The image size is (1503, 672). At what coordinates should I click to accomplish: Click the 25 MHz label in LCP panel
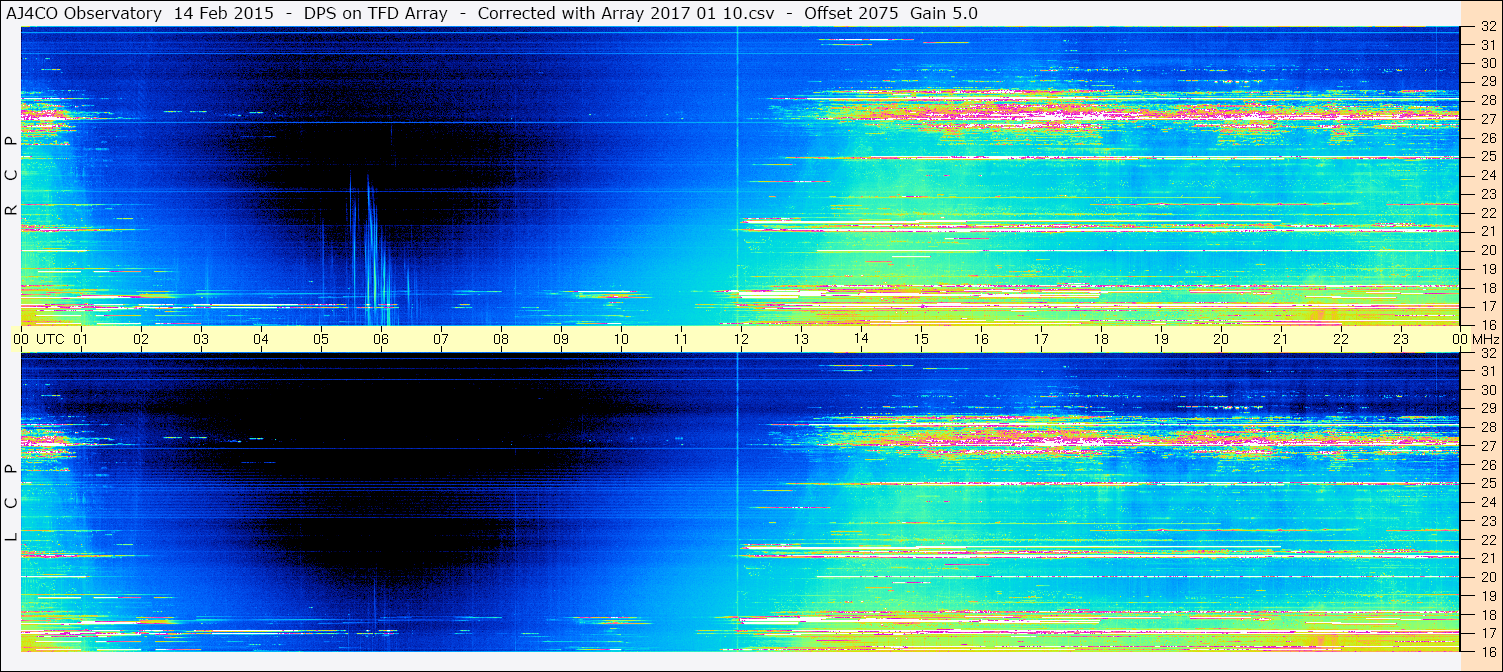pyautogui.click(x=1487, y=484)
